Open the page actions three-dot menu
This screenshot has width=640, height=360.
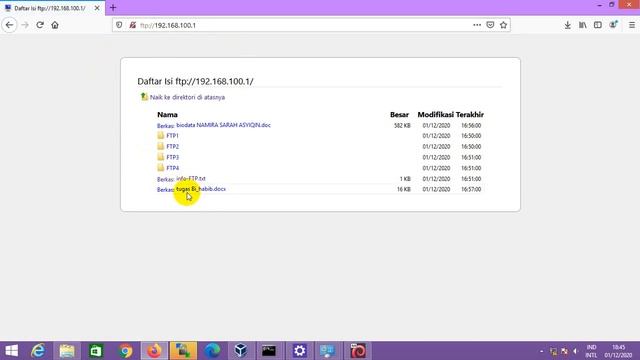point(477,25)
